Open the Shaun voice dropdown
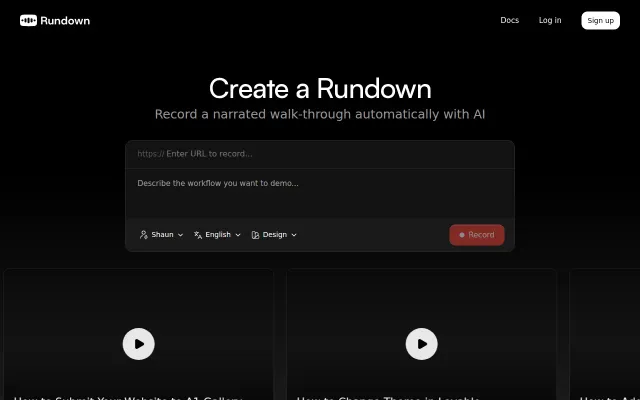Viewport: 640px width, 400px height. pyautogui.click(x=161, y=235)
